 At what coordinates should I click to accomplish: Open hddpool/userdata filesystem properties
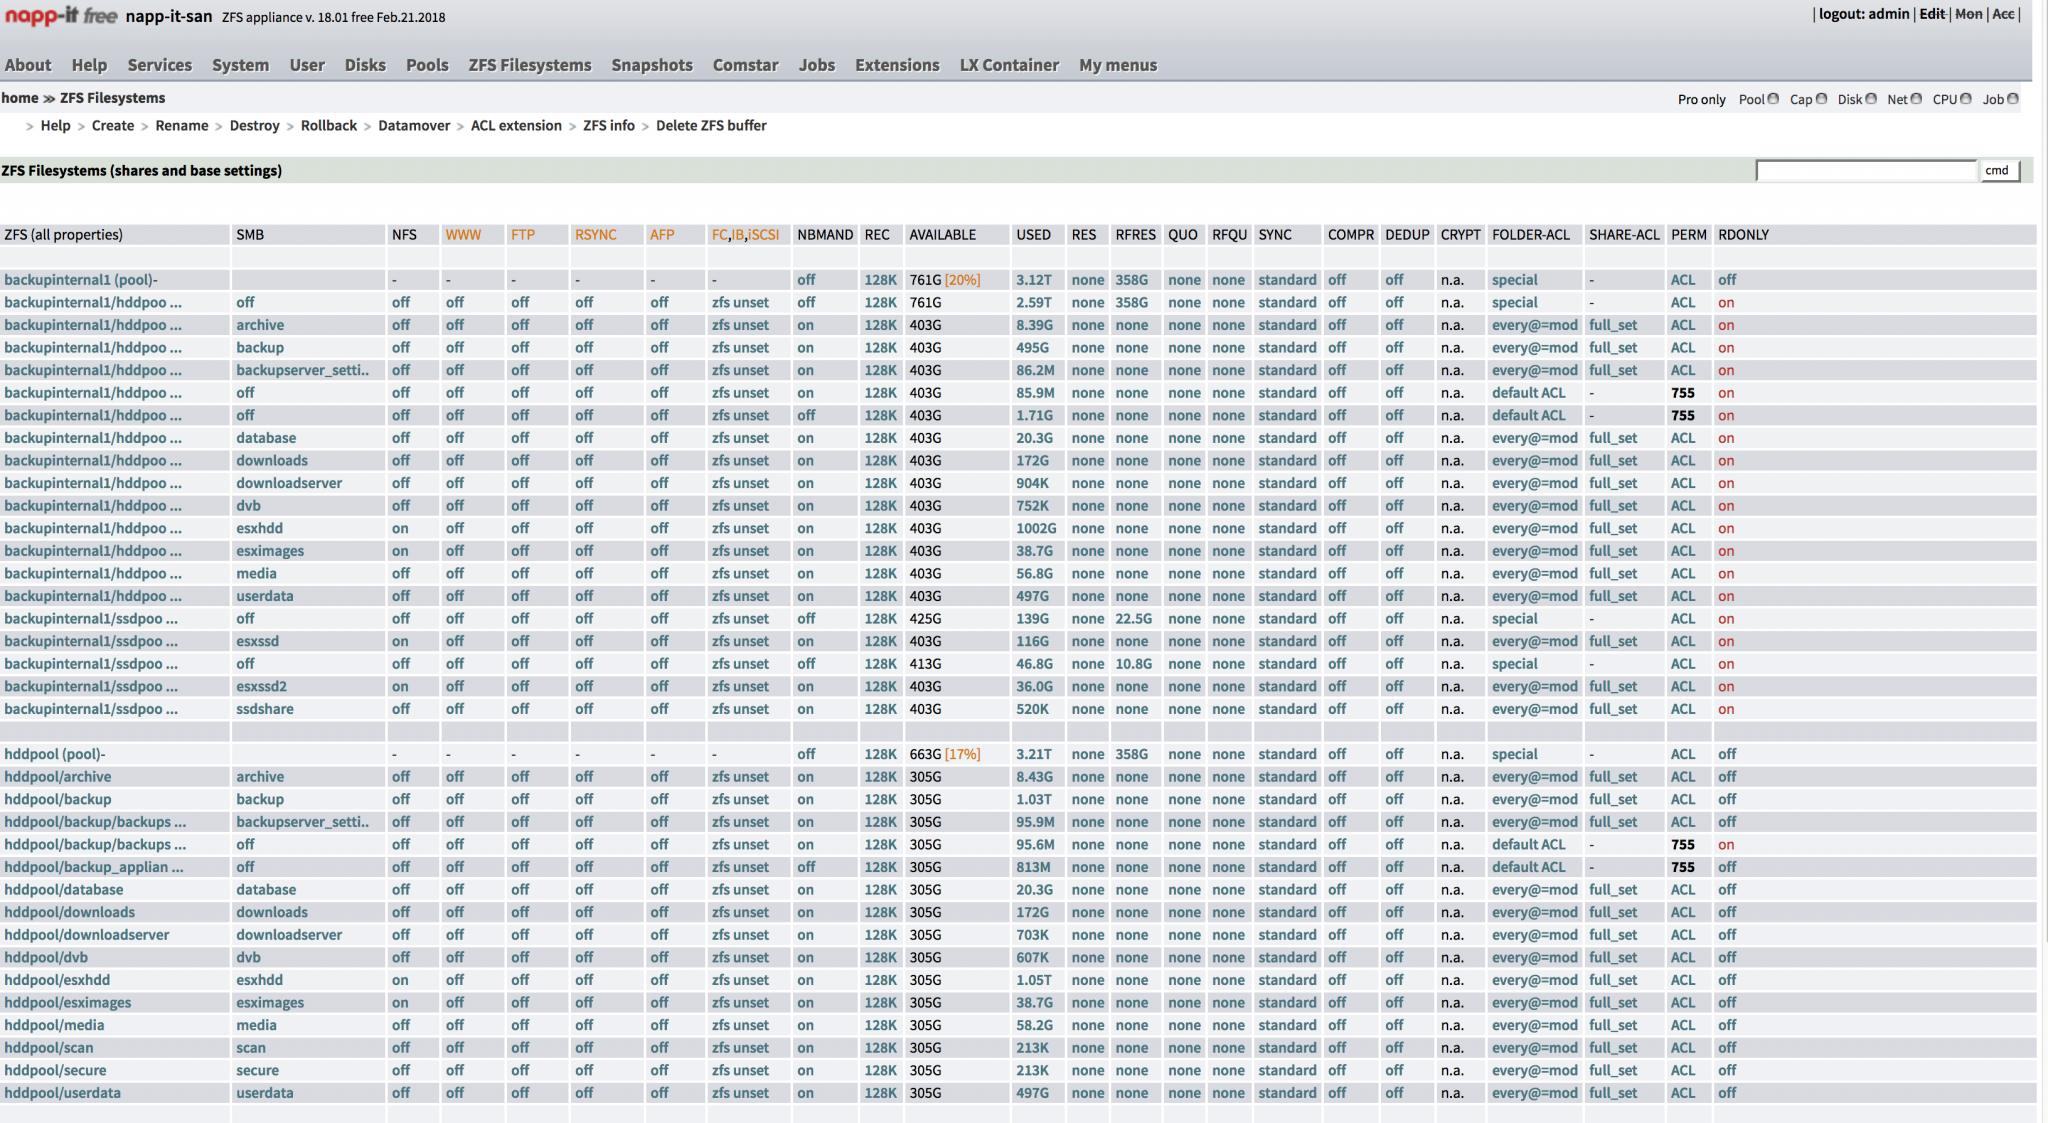(62, 1093)
